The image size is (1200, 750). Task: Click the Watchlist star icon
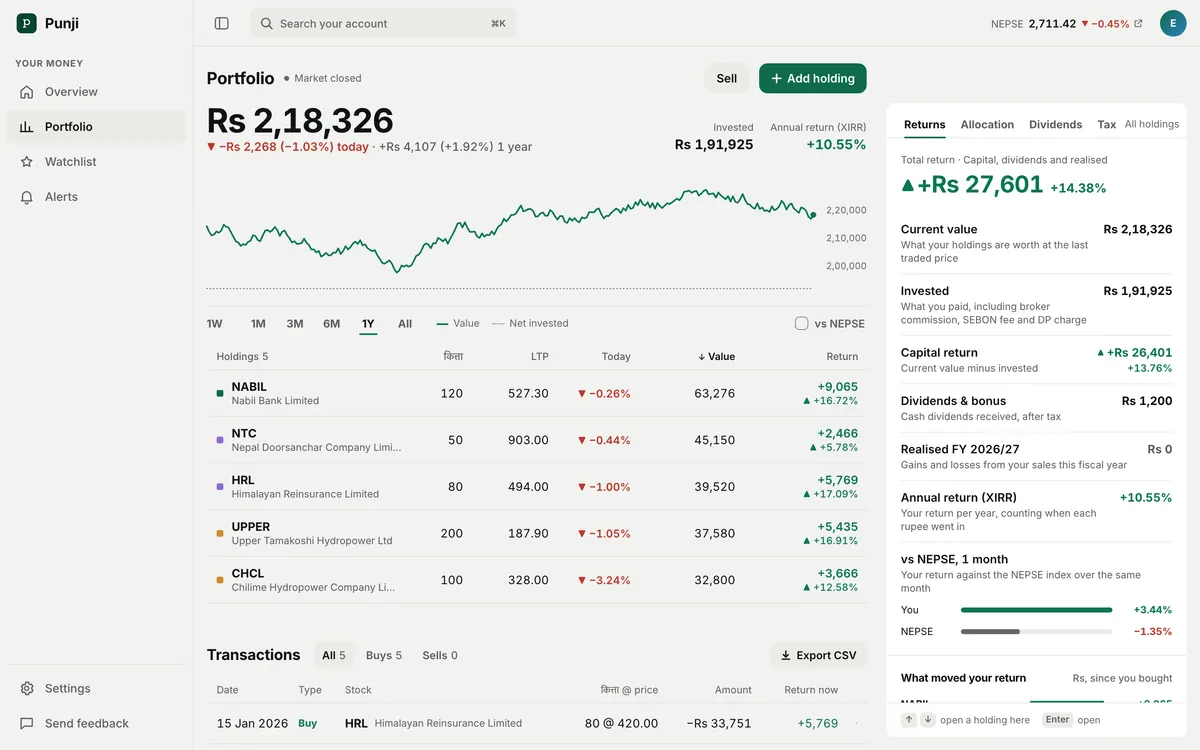pyautogui.click(x=27, y=162)
